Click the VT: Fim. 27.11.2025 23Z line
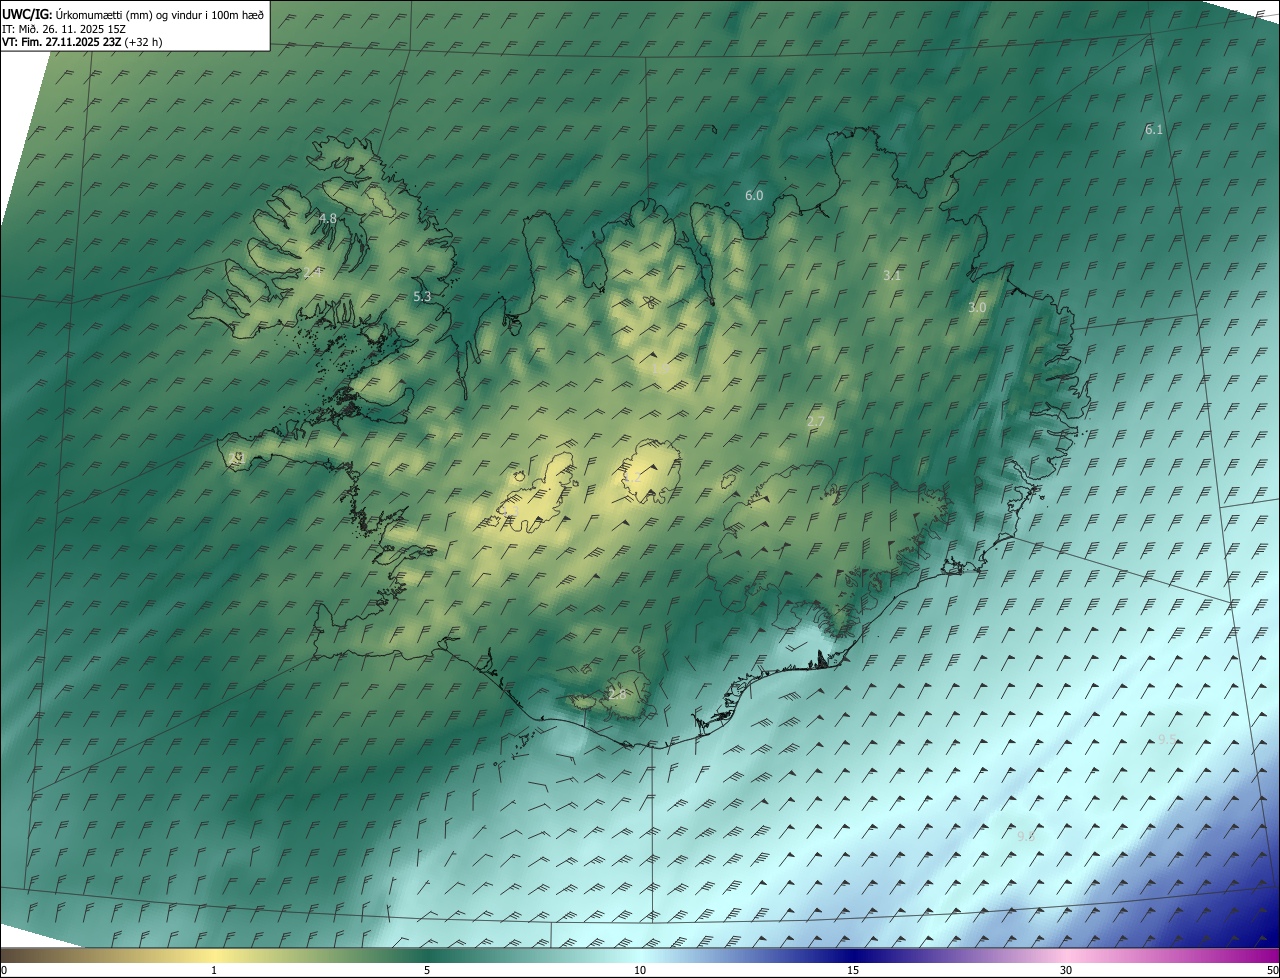 (x=82, y=42)
